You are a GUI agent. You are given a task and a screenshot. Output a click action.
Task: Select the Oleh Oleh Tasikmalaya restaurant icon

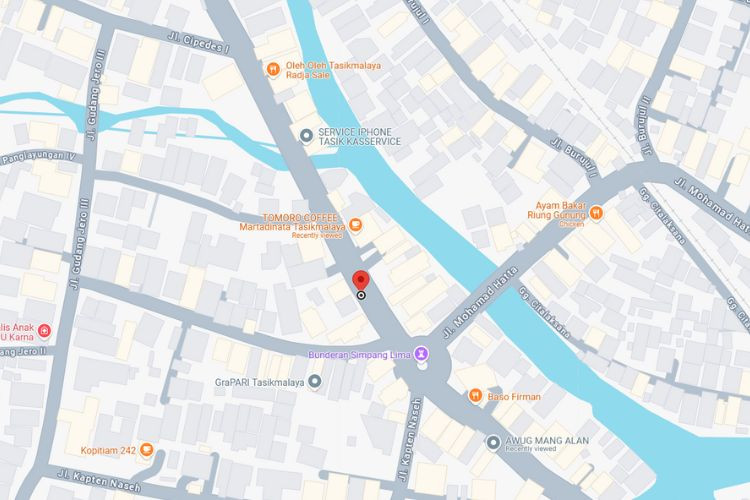click(x=273, y=69)
